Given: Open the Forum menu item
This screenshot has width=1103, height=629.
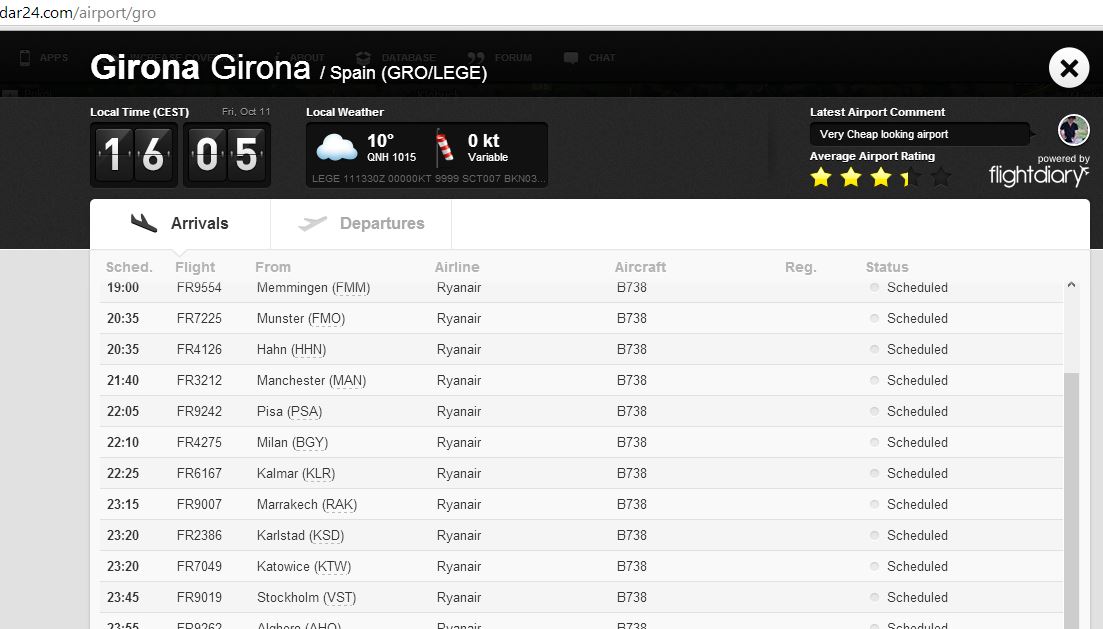Looking at the screenshot, I should coord(500,58).
